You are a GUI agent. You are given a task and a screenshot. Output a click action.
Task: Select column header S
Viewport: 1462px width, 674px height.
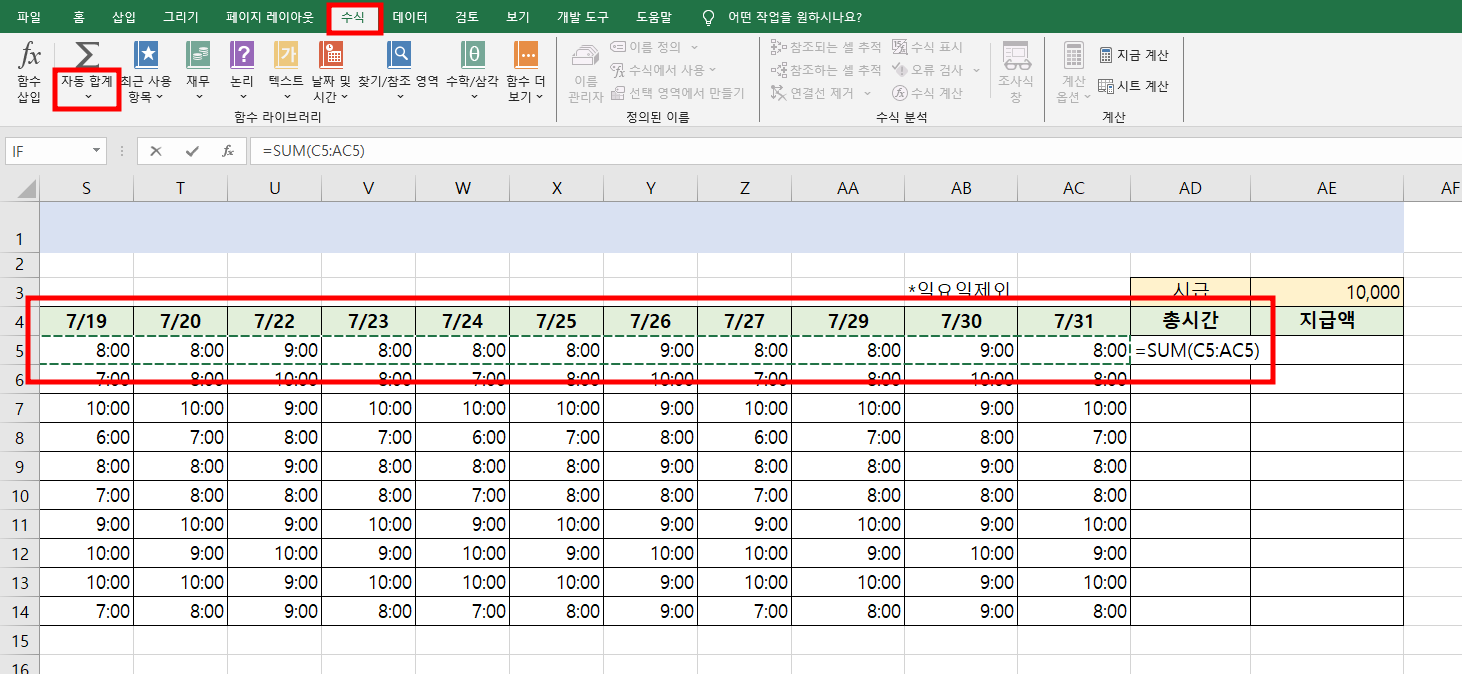tap(86, 188)
